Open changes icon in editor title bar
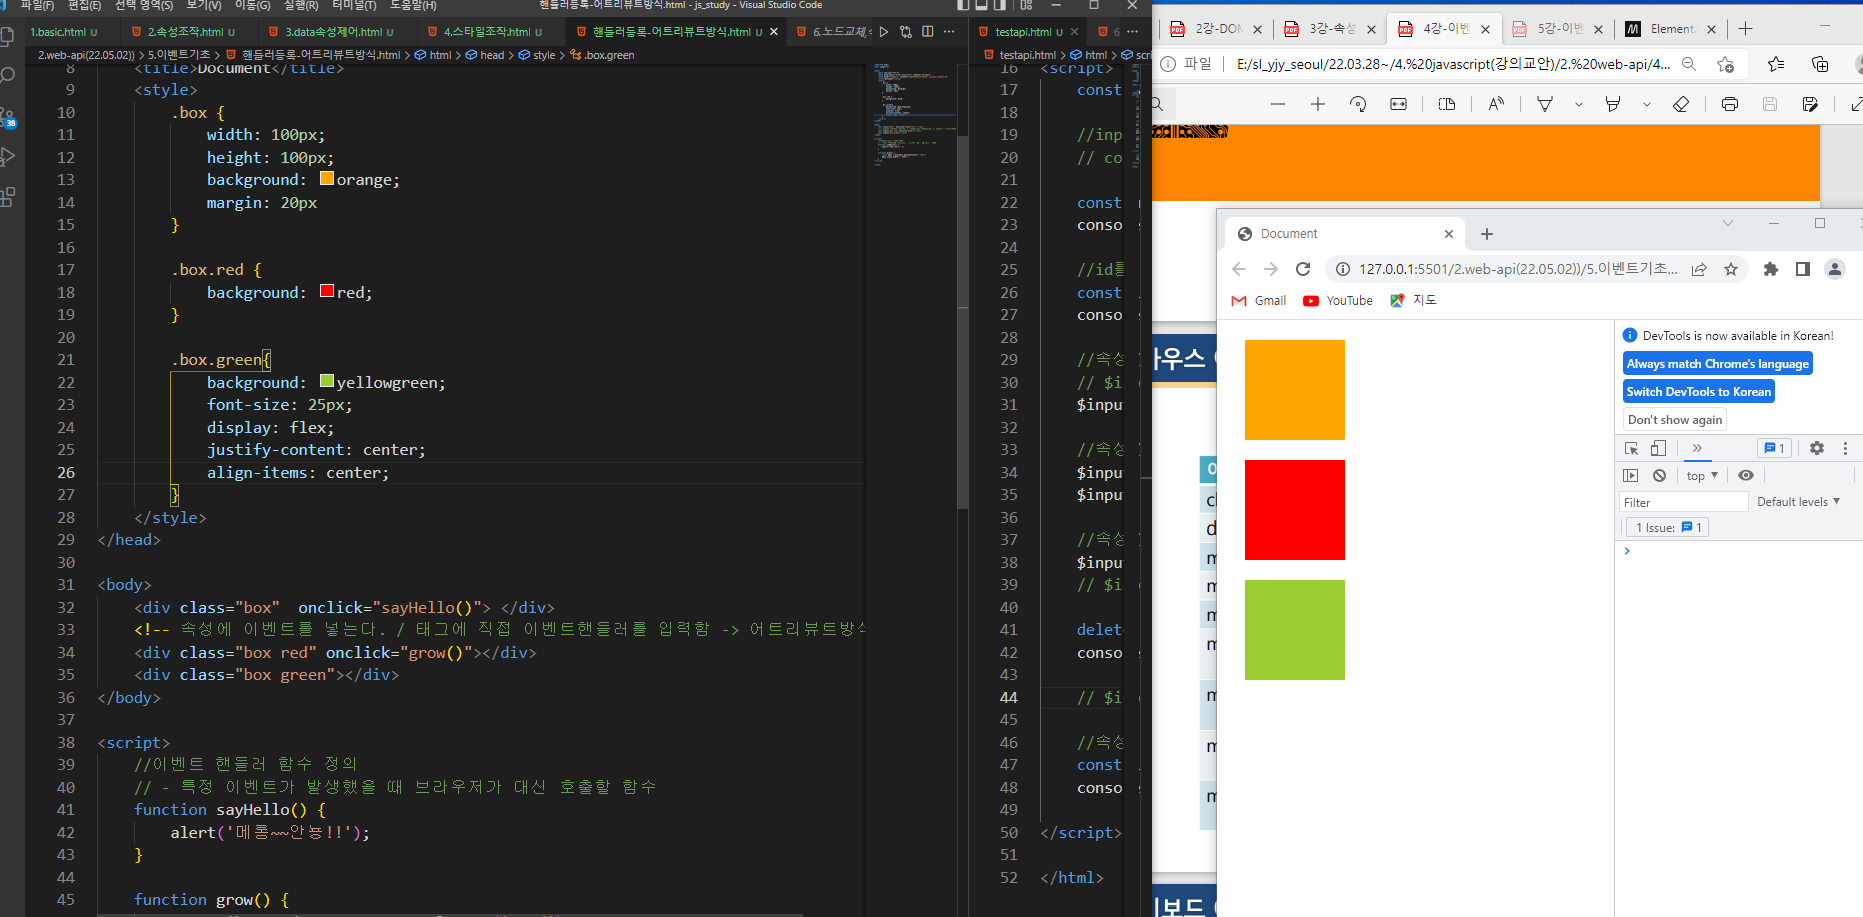The height and width of the screenshot is (917, 1863). point(906,32)
